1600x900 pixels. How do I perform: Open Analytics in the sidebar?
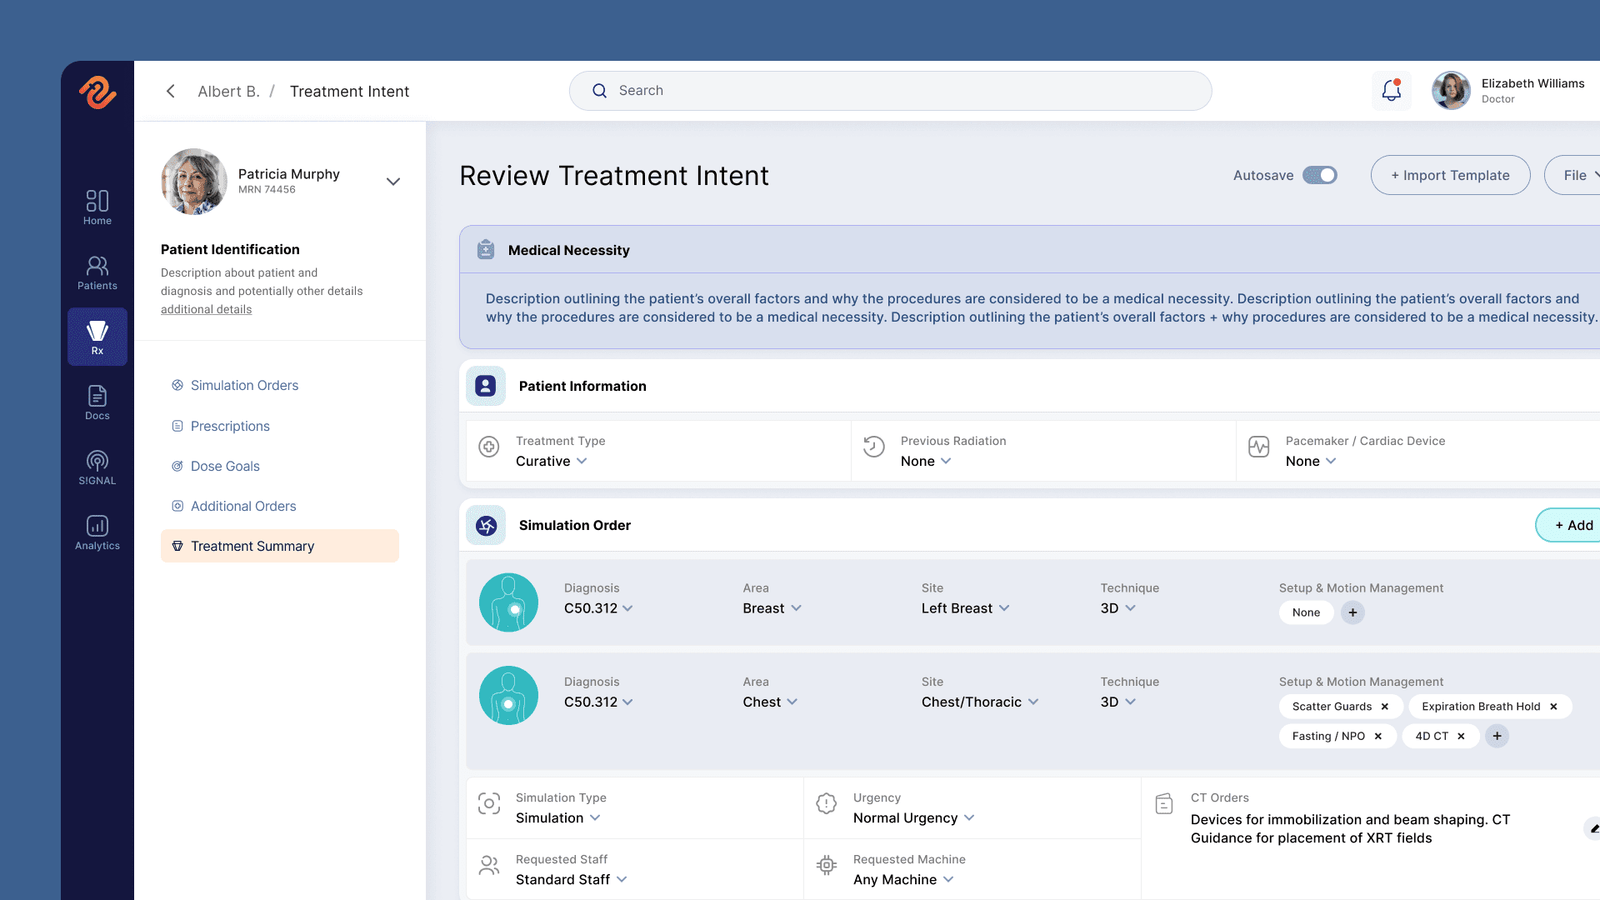coord(97,532)
